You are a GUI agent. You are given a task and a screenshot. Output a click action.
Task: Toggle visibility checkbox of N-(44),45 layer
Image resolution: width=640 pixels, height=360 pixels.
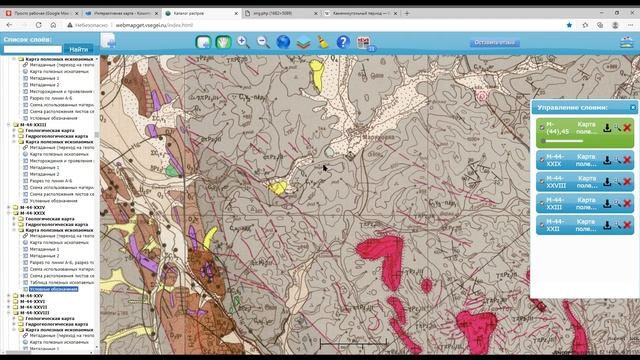[542, 128]
